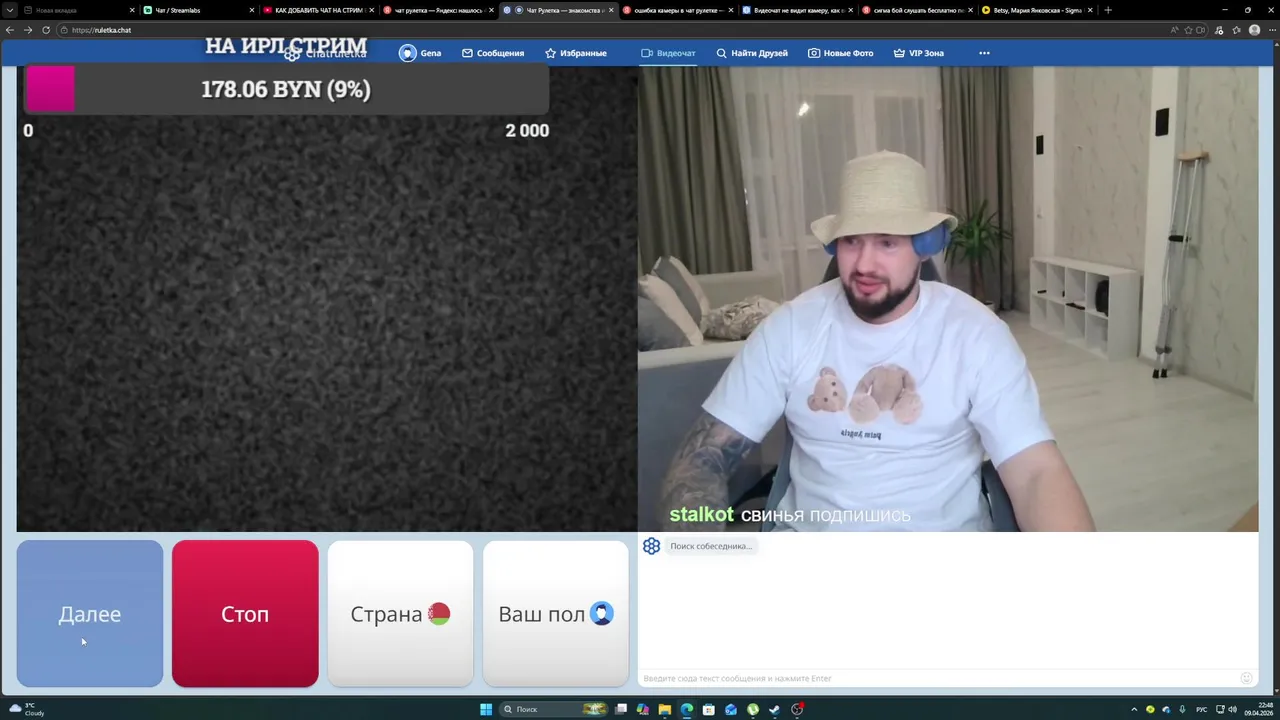
Task: Switch to КАК ДОБАВИТЬ ЧАТ НА СТРИМ tab
Action: pyautogui.click(x=319, y=10)
